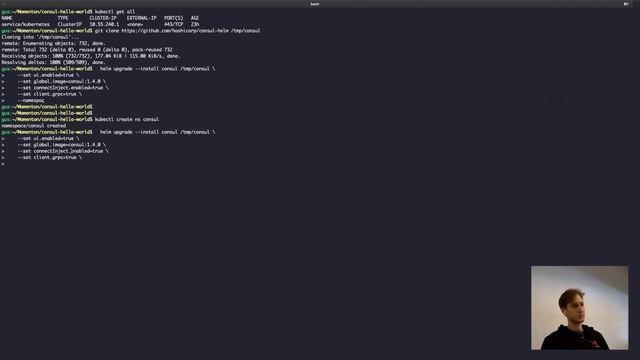This screenshot has height=360, width=640.
Task: Click the 'Resolving deltas: 100%' line
Action: (53, 62)
